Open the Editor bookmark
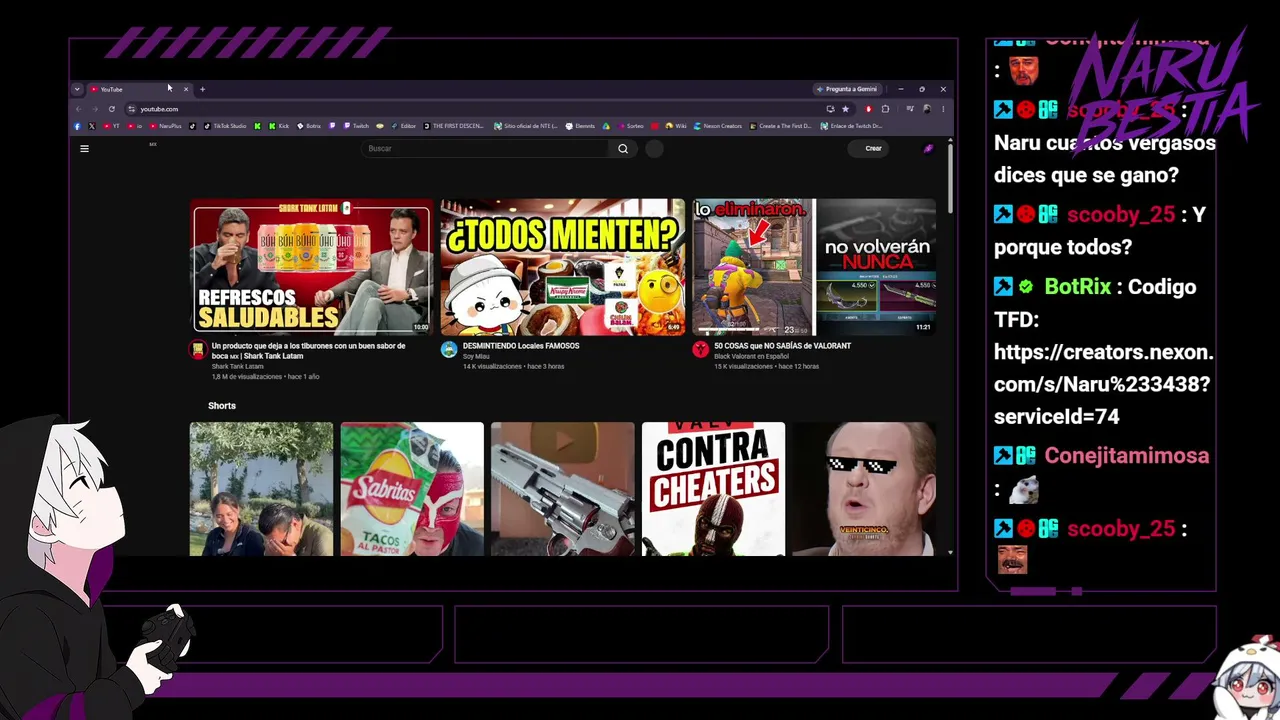This screenshot has height=720, width=1280. click(x=403, y=126)
